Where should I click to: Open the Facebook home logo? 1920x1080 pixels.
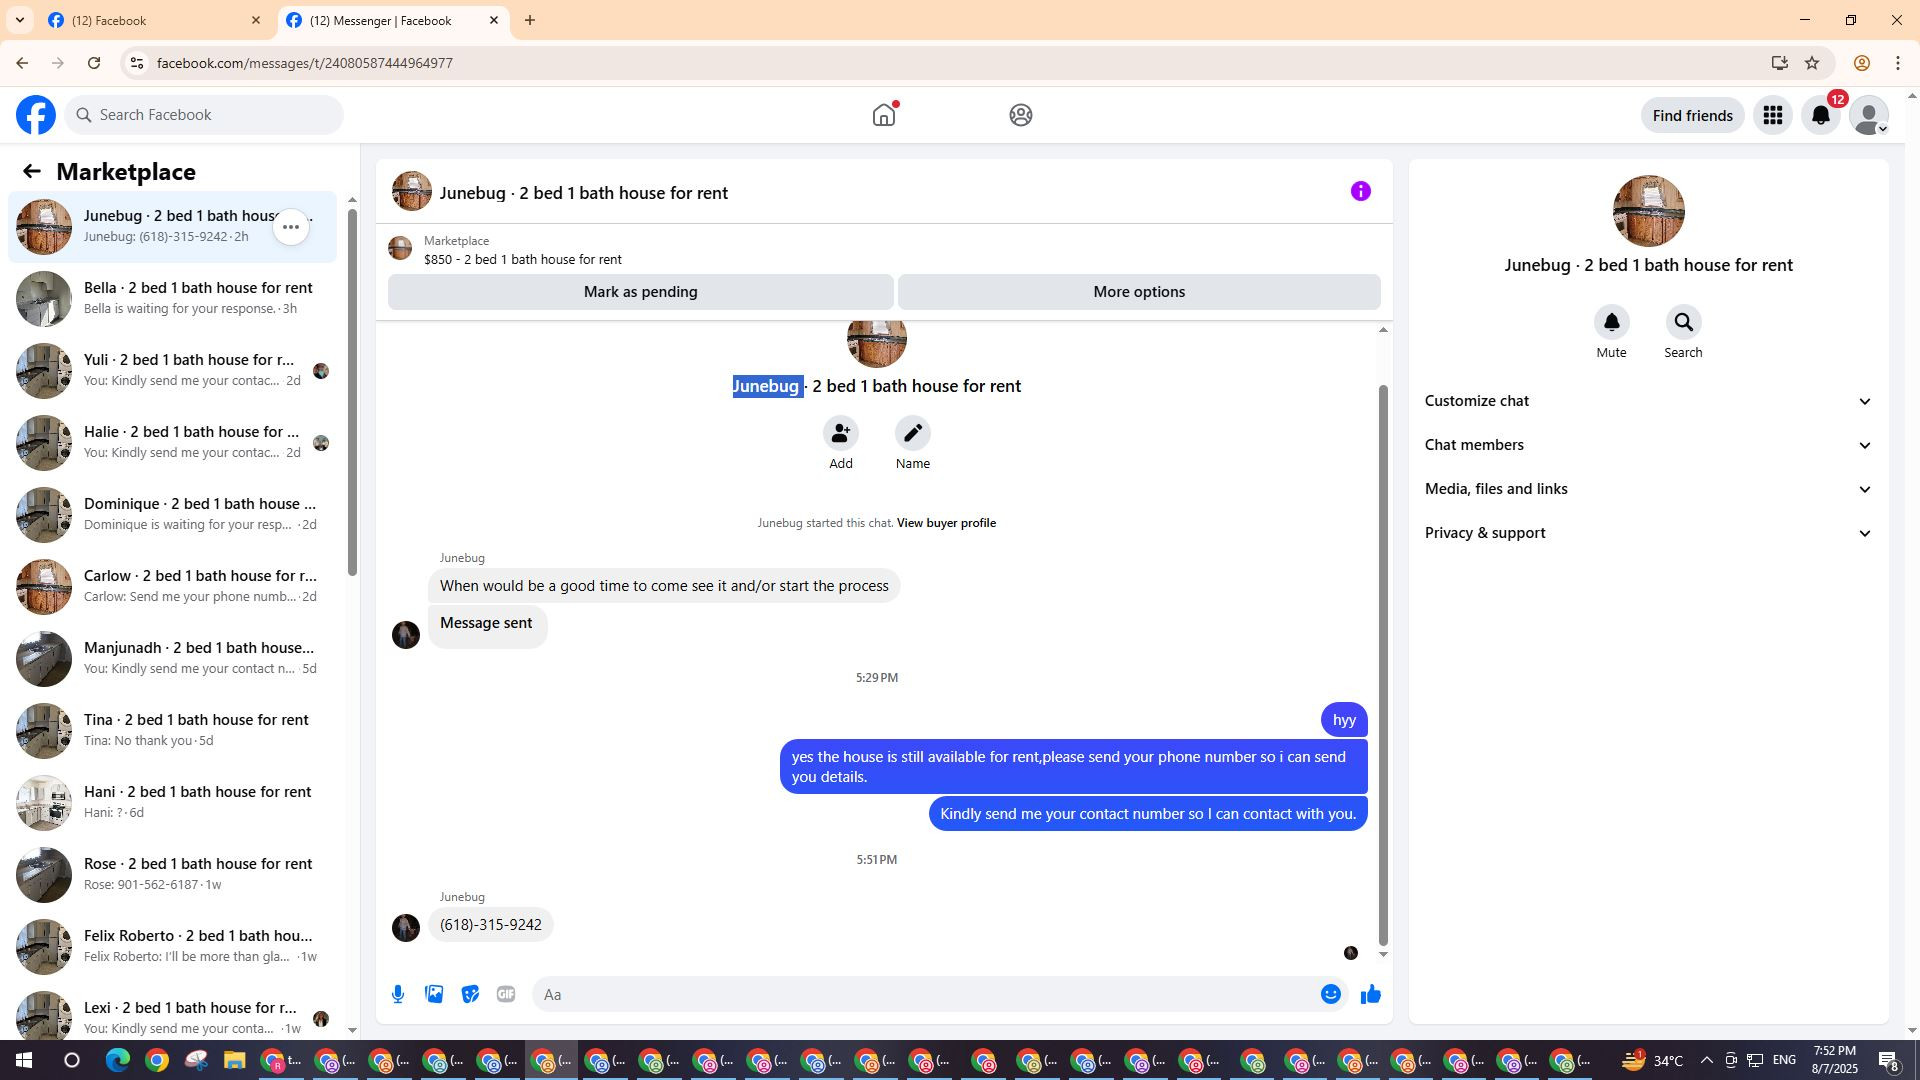point(36,115)
